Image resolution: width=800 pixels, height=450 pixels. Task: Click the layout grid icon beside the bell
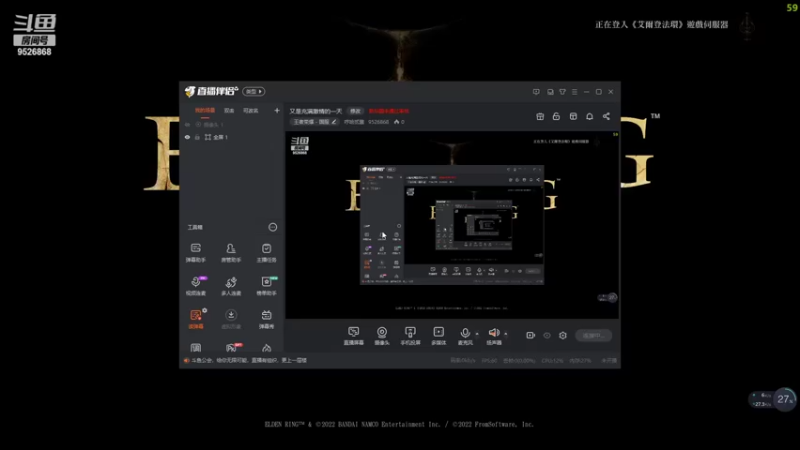coord(573,116)
